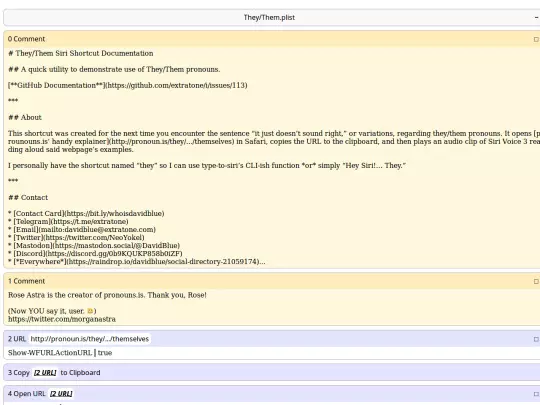Click 'Rose Astra is the creator' sentence
This screenshot has width=540, height=405.
107,295
